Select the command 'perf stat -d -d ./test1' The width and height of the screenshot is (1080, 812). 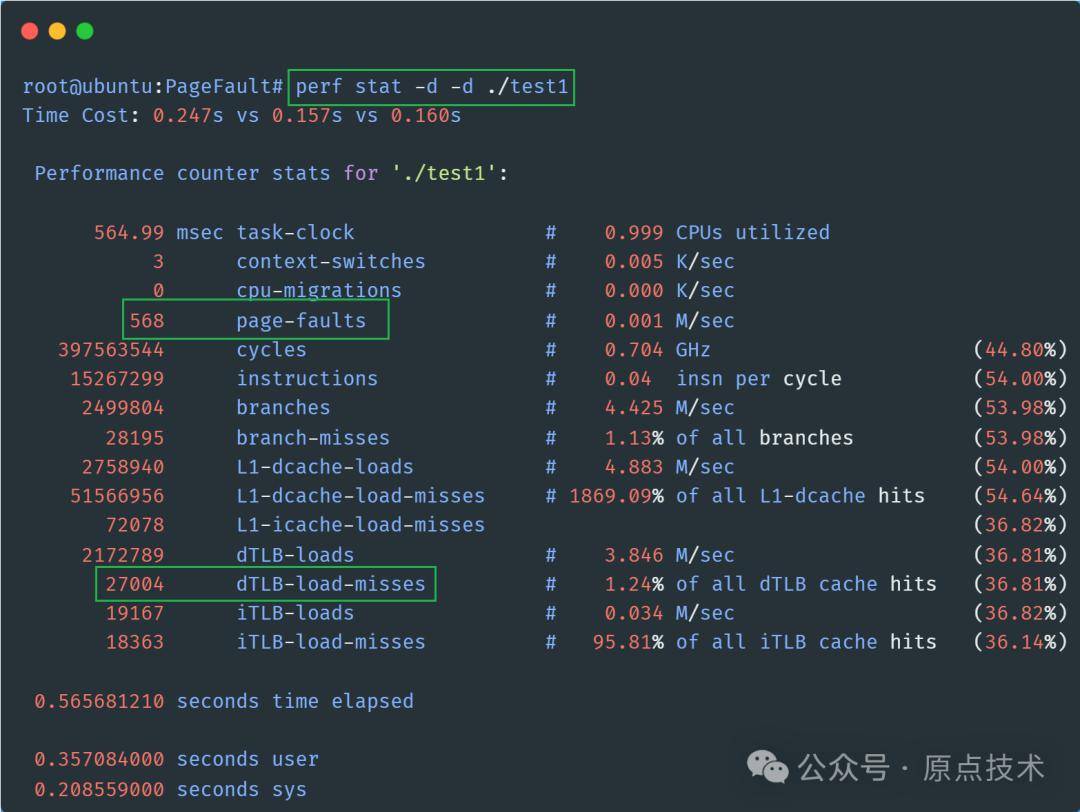432,86
